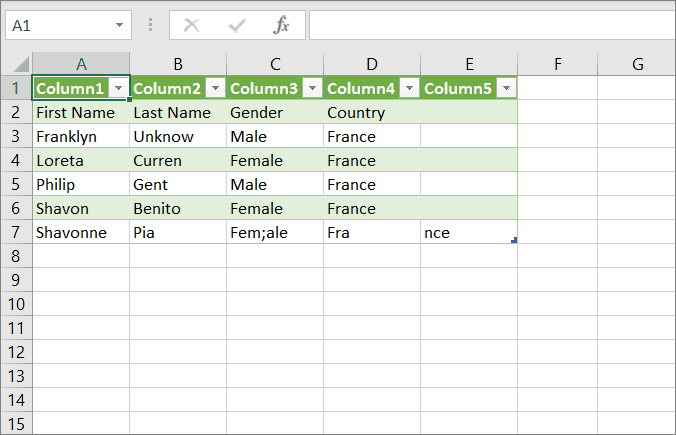Click the Cancel entry X icon
The width and height of the screenshot is (676, 435).
[191, 25]
